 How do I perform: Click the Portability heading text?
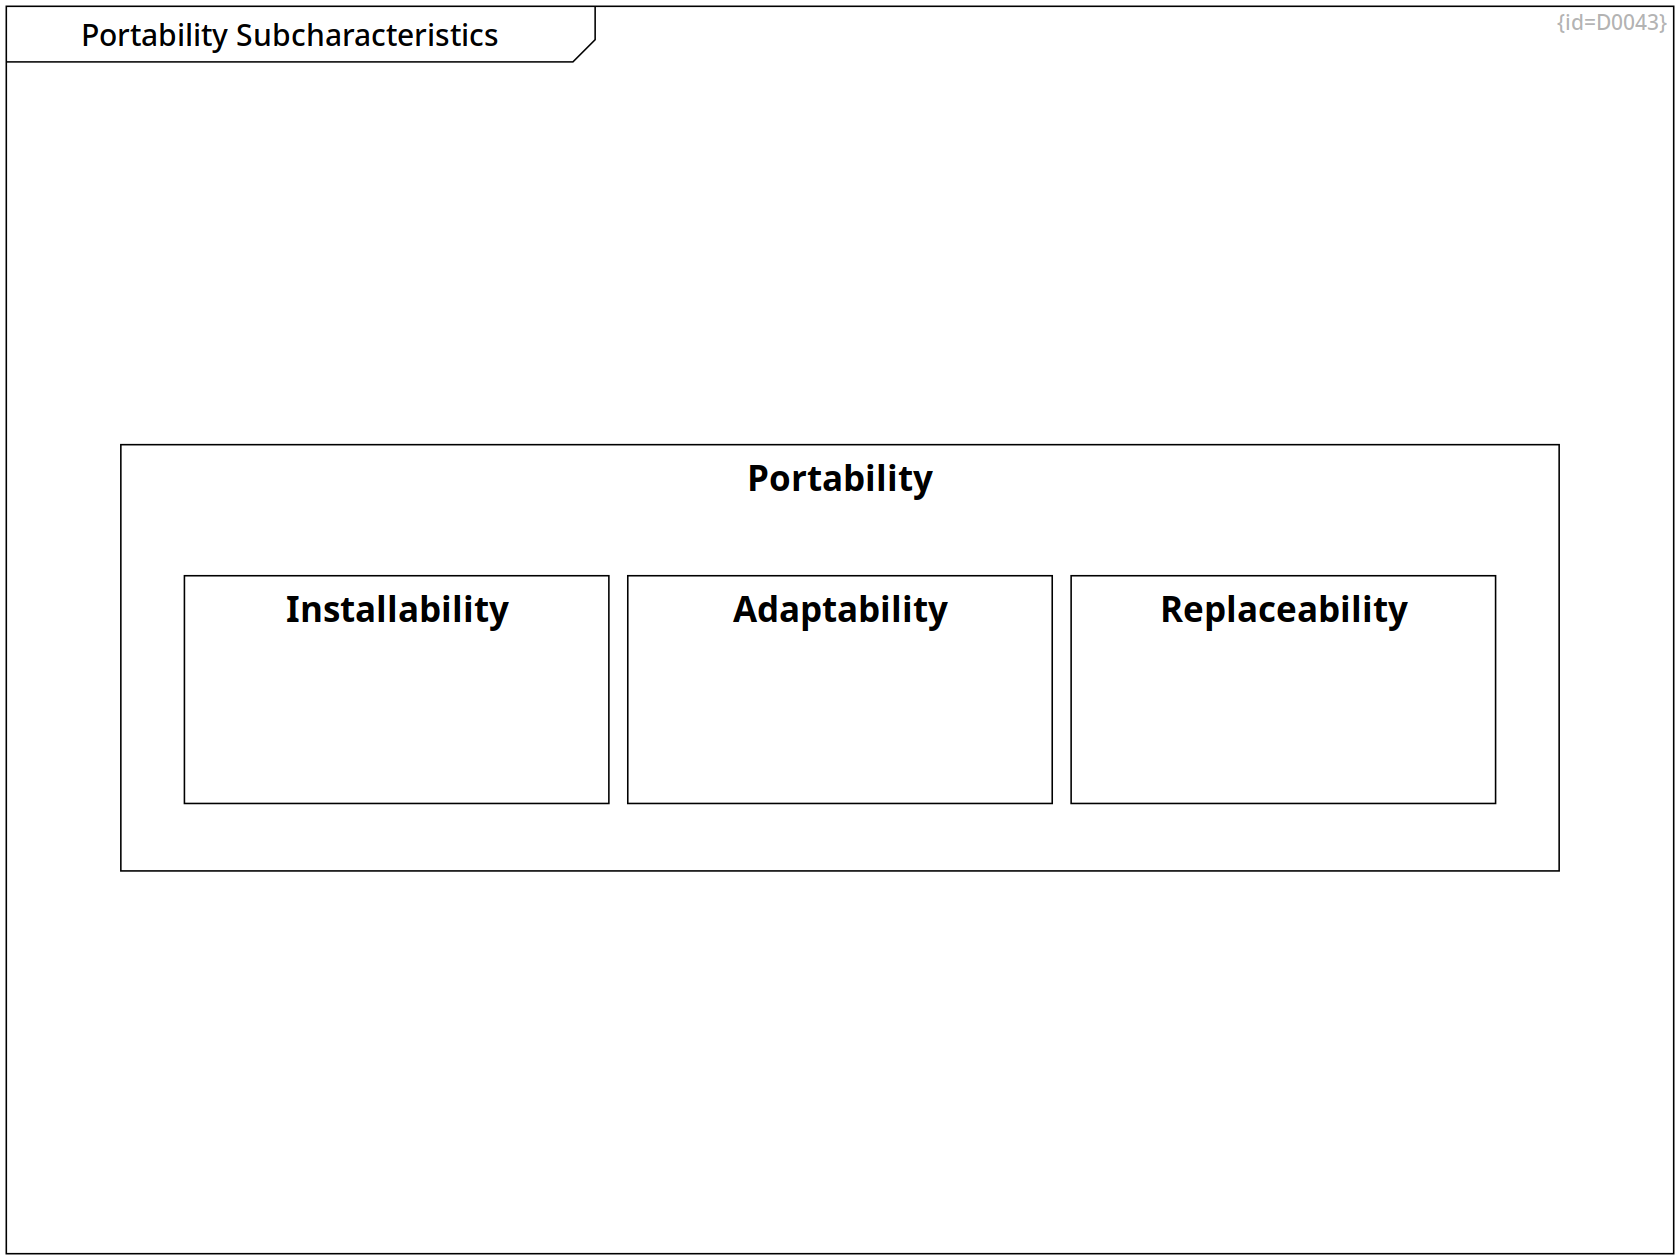(839, 478)
